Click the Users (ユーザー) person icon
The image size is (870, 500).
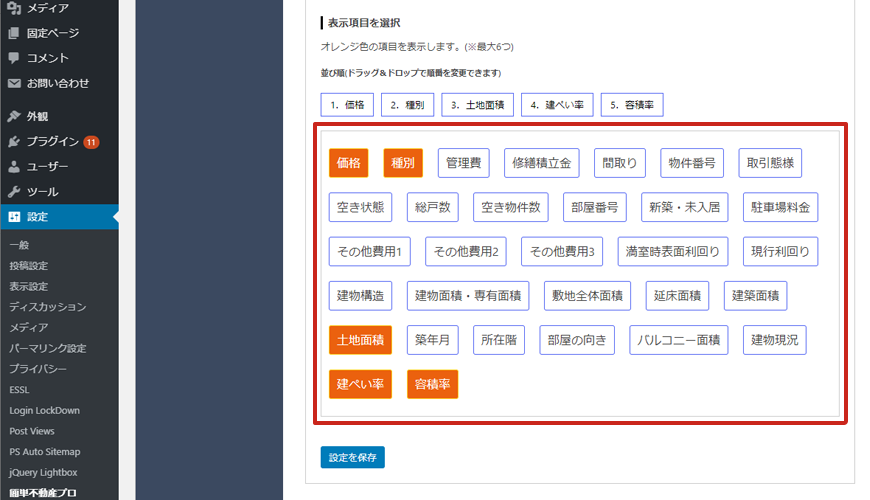(x=14, y=166)
